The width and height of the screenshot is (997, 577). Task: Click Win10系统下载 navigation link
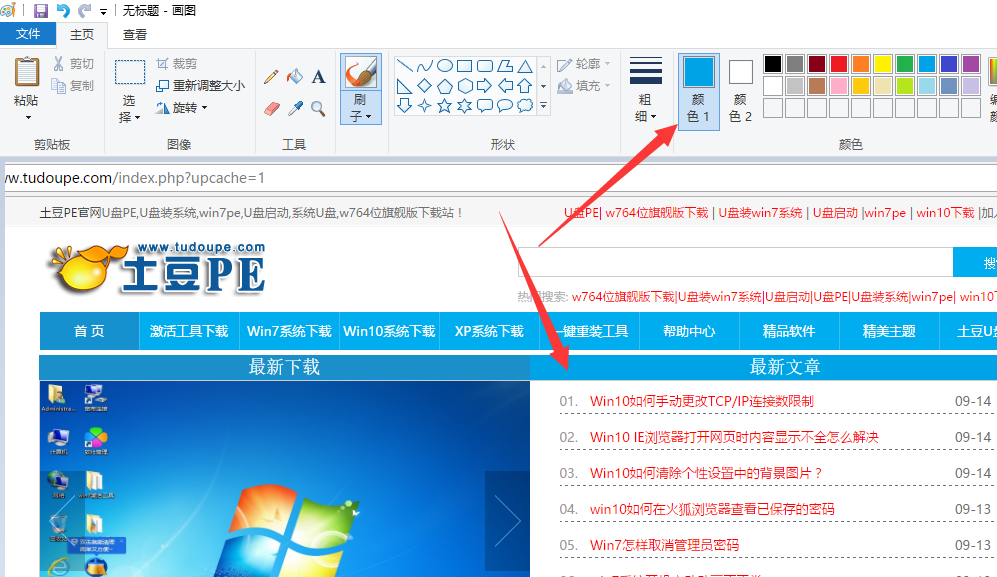389,331
